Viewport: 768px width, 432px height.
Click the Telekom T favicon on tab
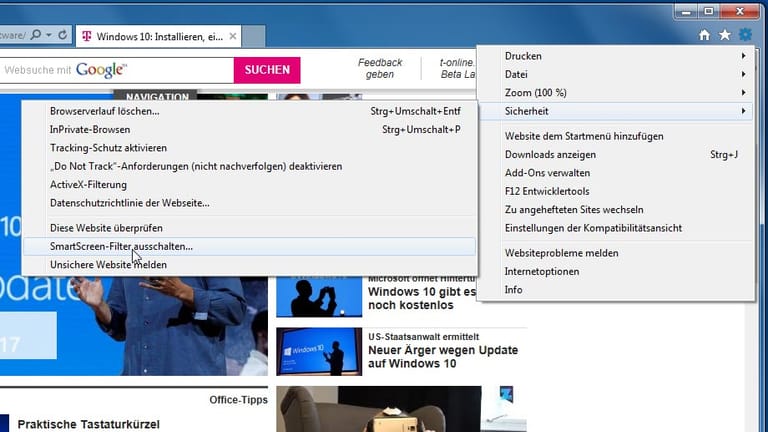87,36
